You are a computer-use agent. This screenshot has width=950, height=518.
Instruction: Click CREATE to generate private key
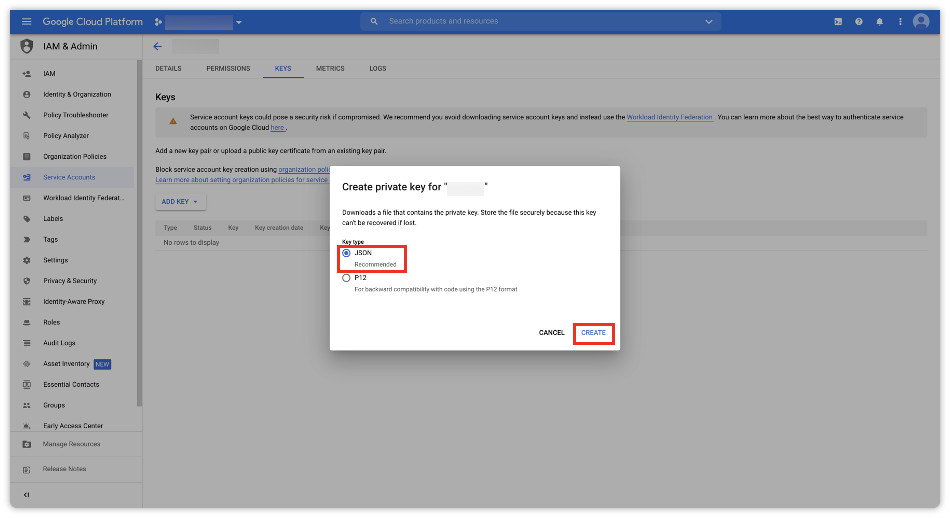pyautogui.click(x=593, y=333)
